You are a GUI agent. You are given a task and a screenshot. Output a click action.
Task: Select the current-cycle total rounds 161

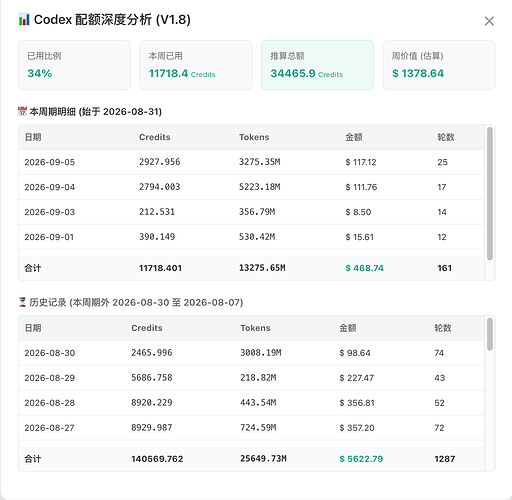click(x=445, y=268)
